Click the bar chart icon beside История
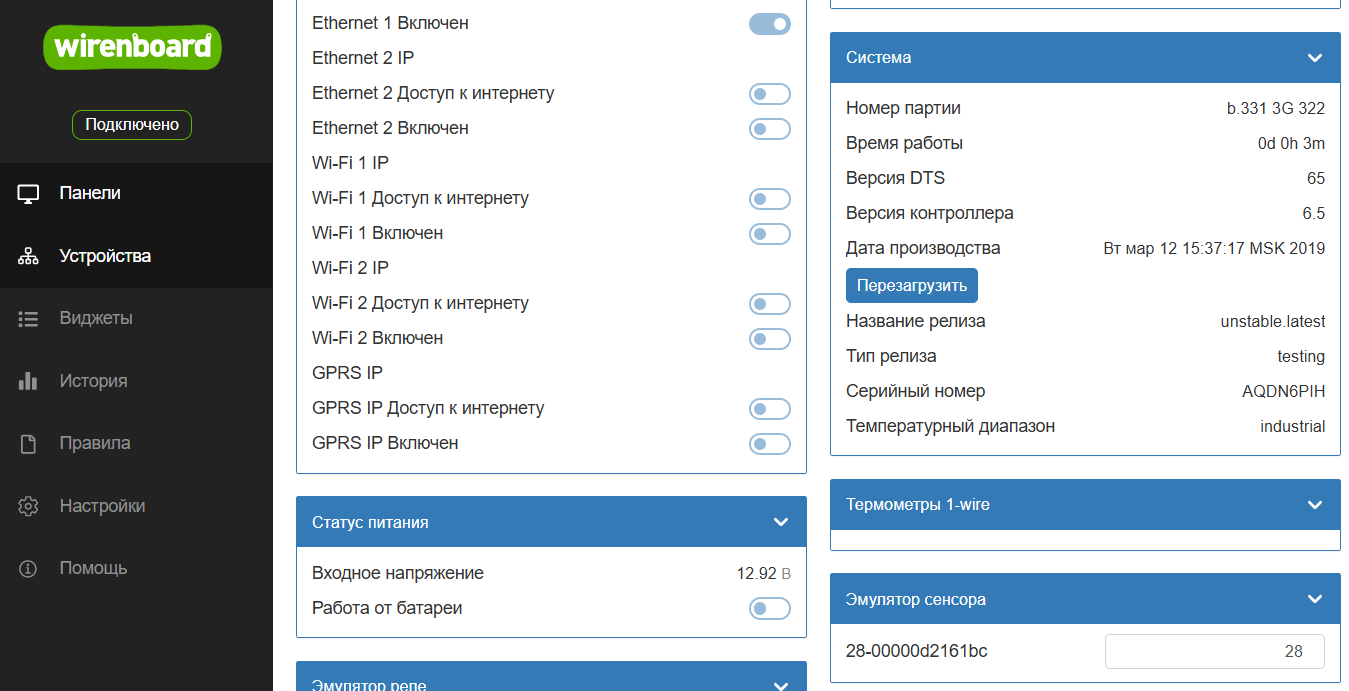The height and width of the screenshot is (691, 1349). [28, 381]
